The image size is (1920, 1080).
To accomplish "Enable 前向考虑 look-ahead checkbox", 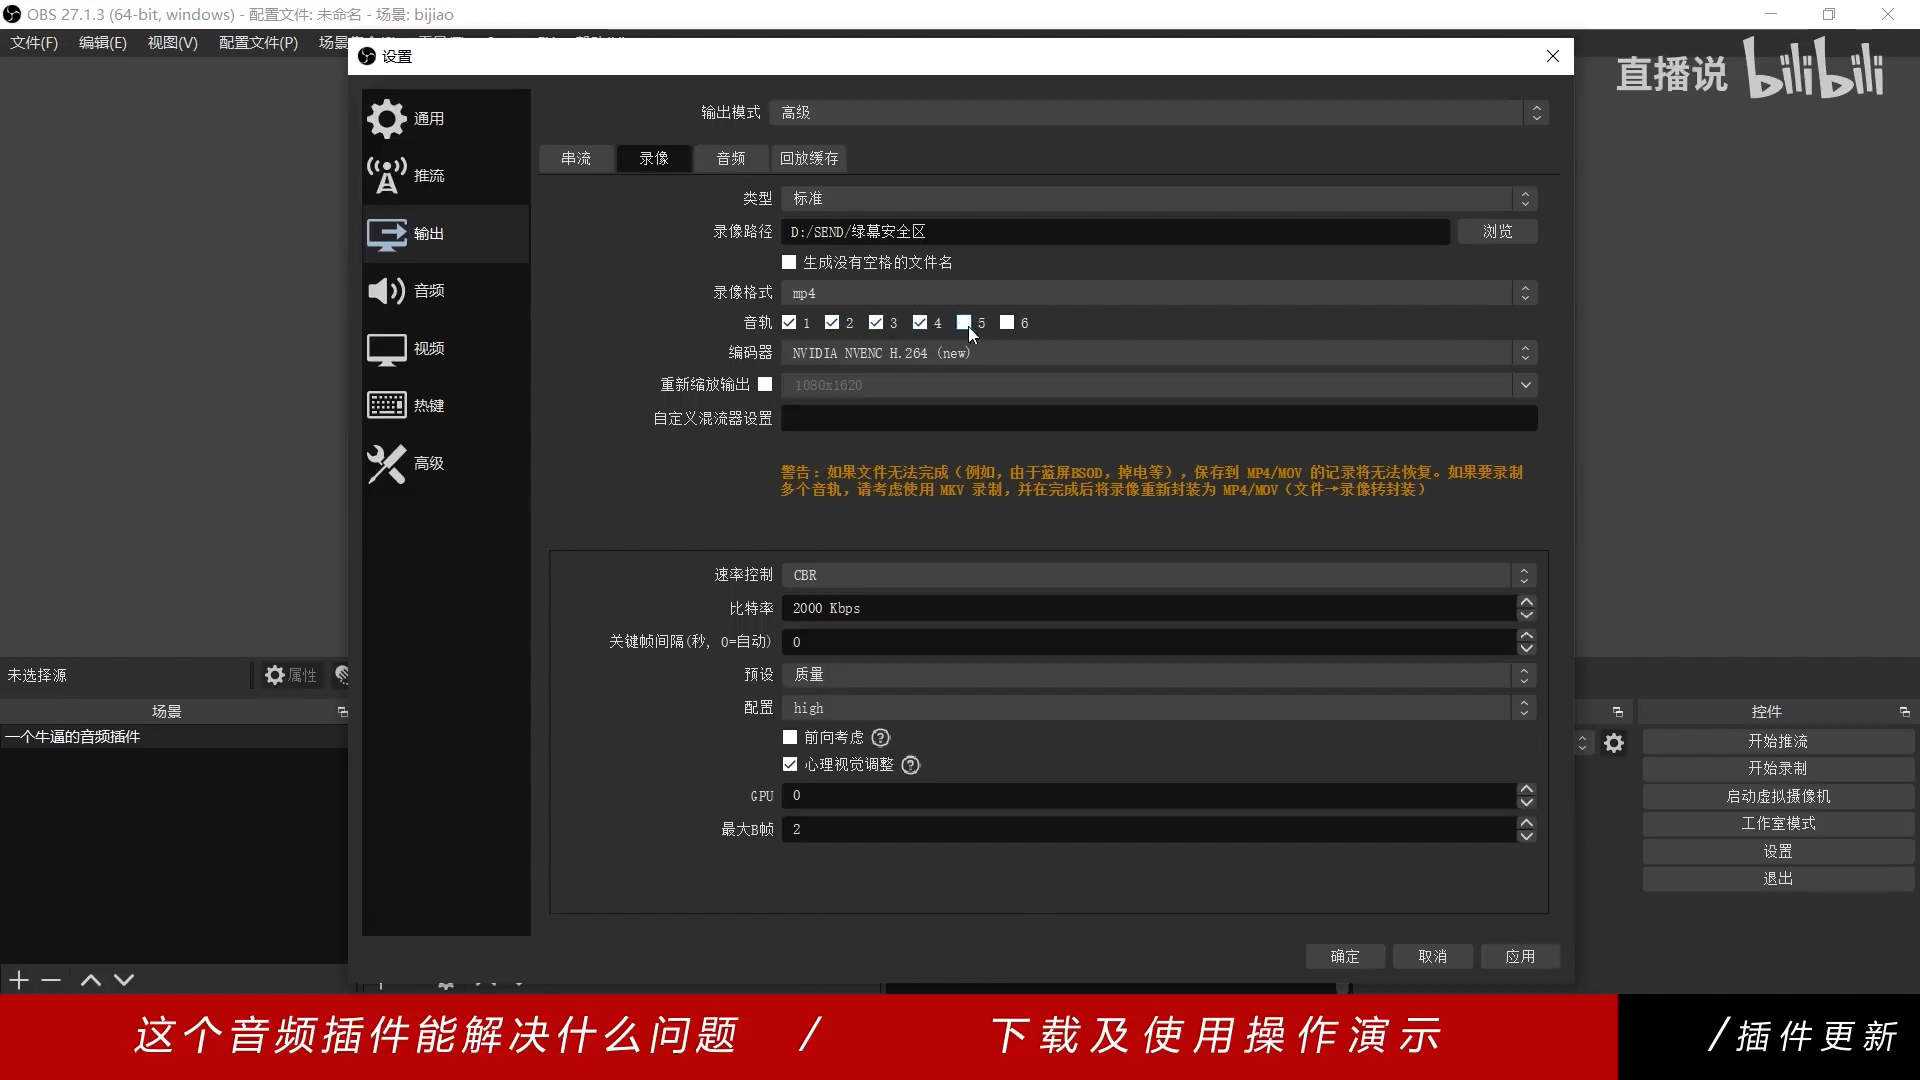I will 790,737.
